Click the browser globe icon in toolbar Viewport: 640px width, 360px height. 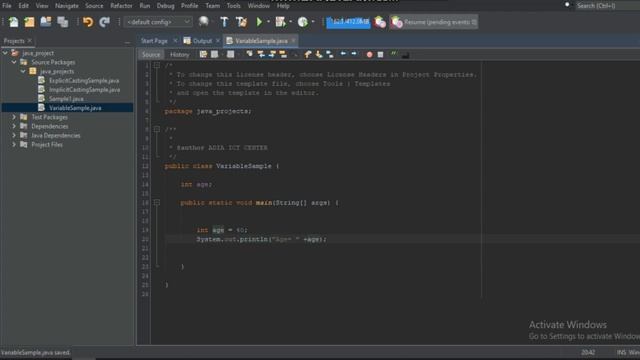(x=203, y=21)
